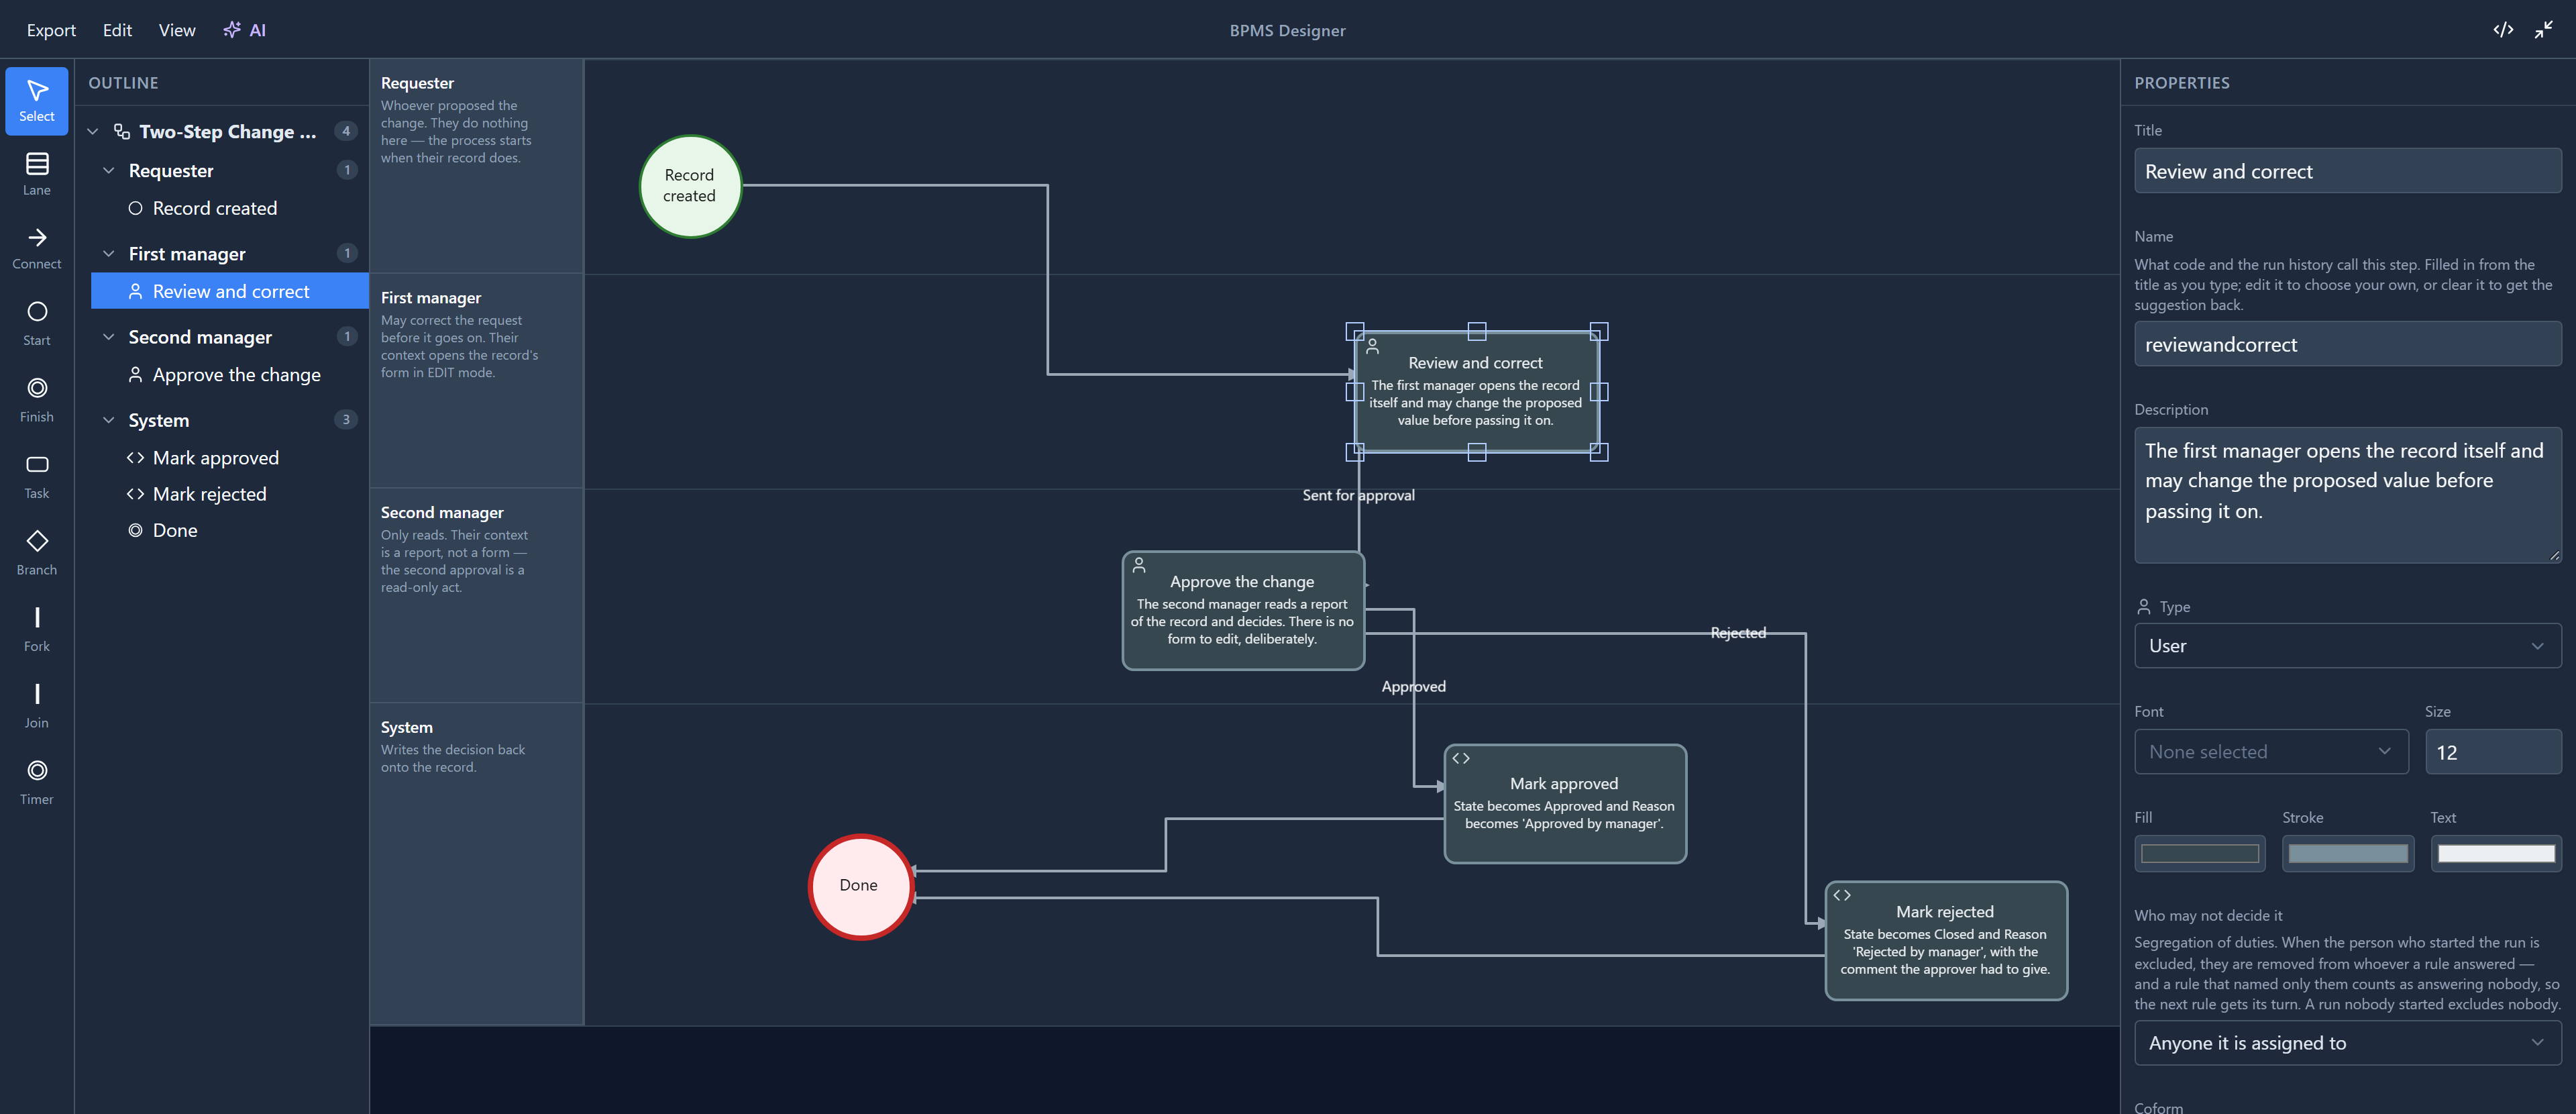Select the Fork tool
This screenshot has height=1114, width=2576.
[37, 630]
